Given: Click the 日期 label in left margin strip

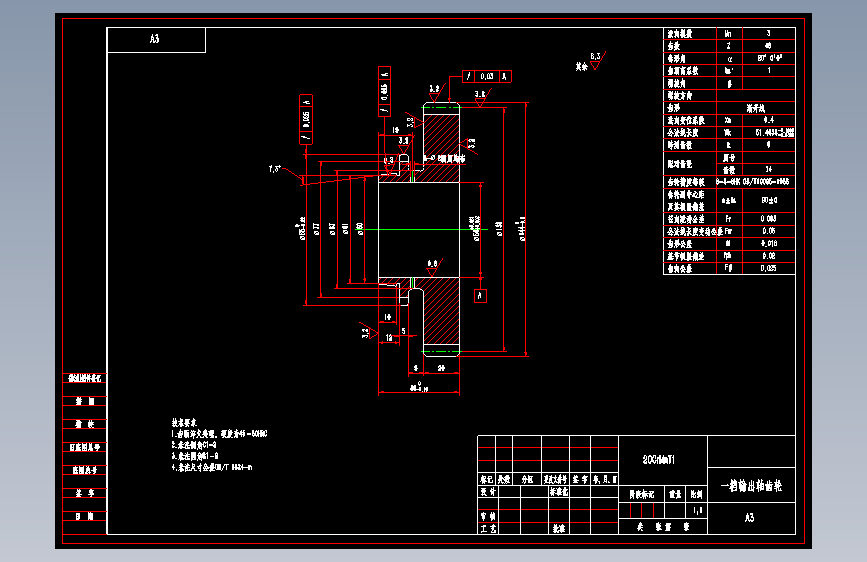Looking at the screenshot, I should click(x=85, y=517).
